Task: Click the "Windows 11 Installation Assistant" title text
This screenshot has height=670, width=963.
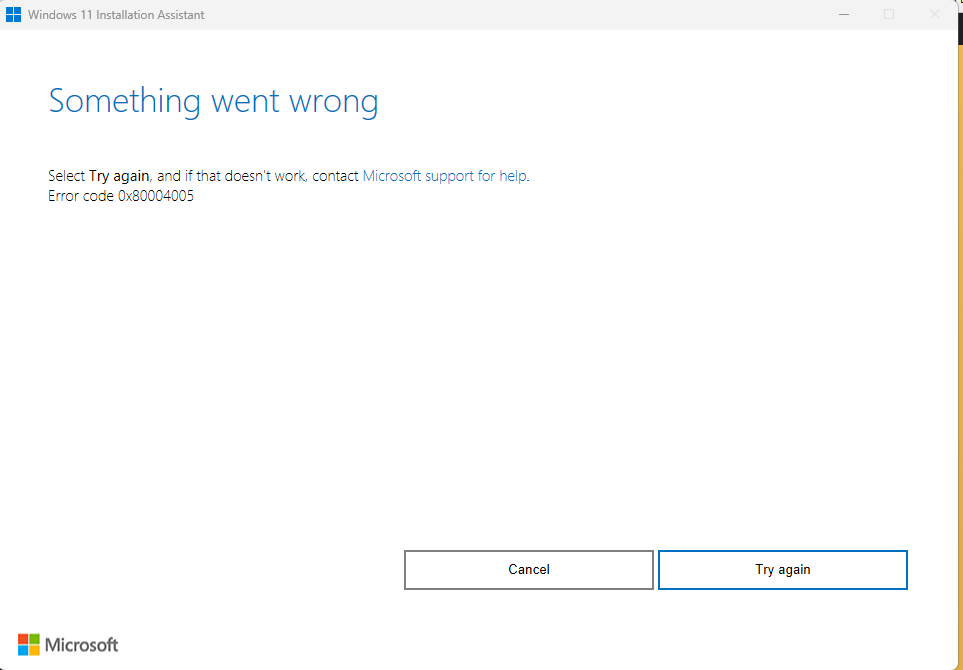Action: coord(116,15)
